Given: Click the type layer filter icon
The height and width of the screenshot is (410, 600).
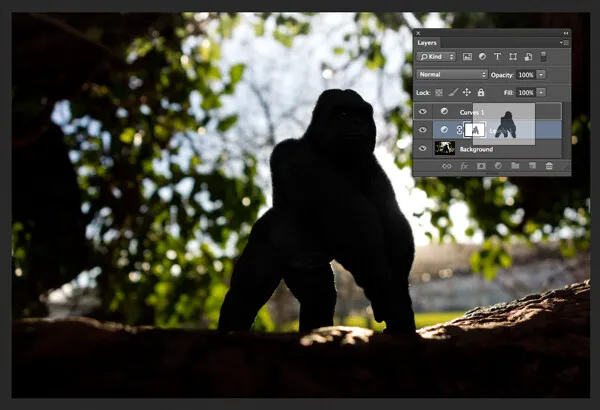Looking at the screenshot, I should coord(497,57).
